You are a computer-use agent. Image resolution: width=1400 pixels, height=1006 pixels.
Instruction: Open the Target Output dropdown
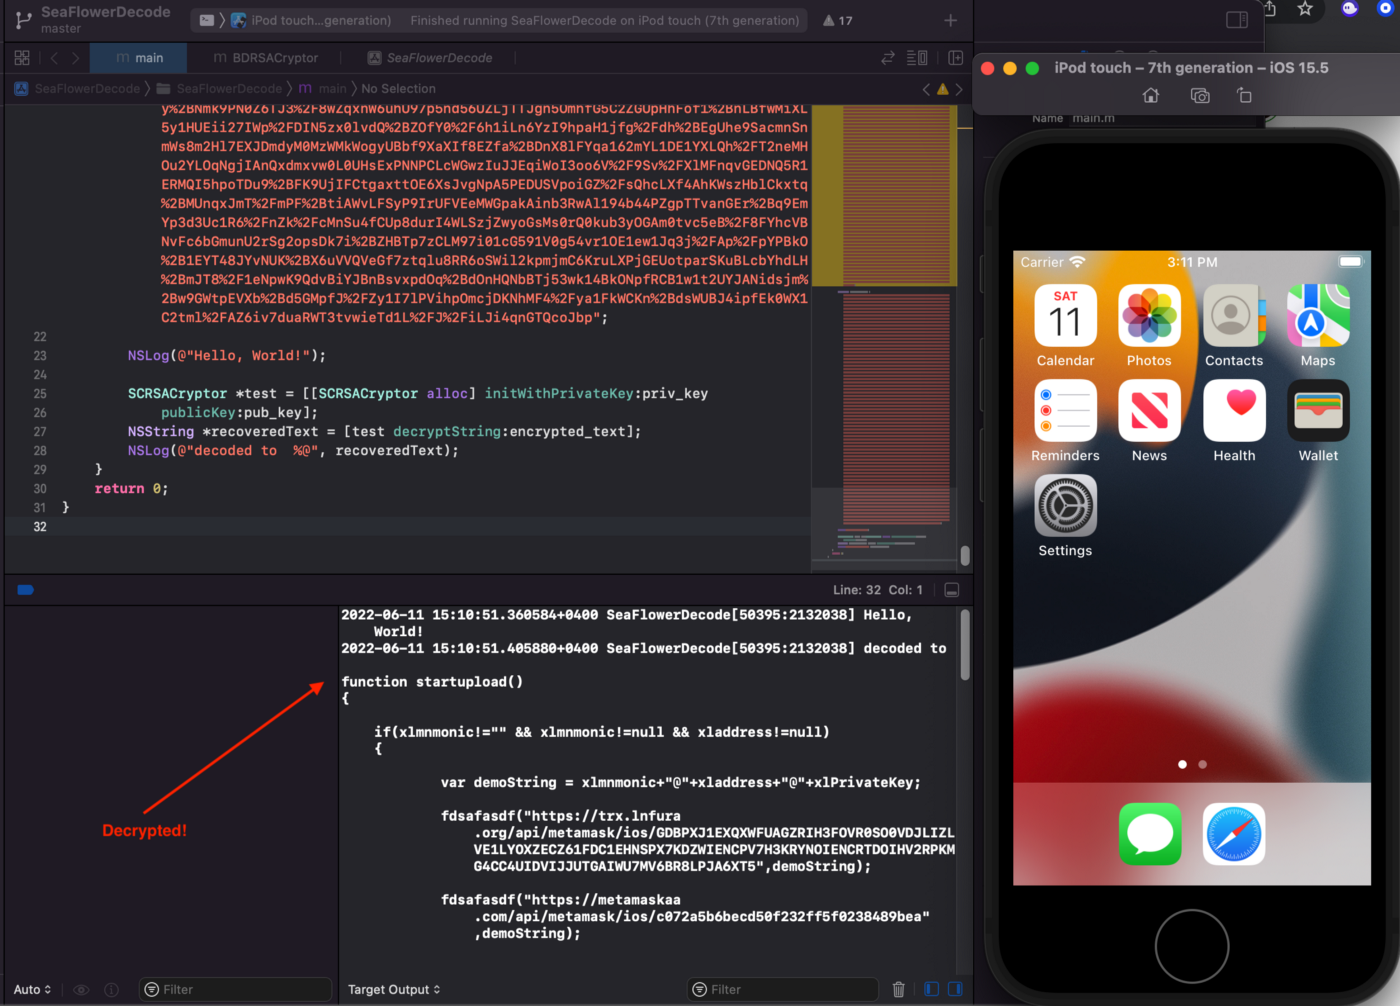pos(394,990)
